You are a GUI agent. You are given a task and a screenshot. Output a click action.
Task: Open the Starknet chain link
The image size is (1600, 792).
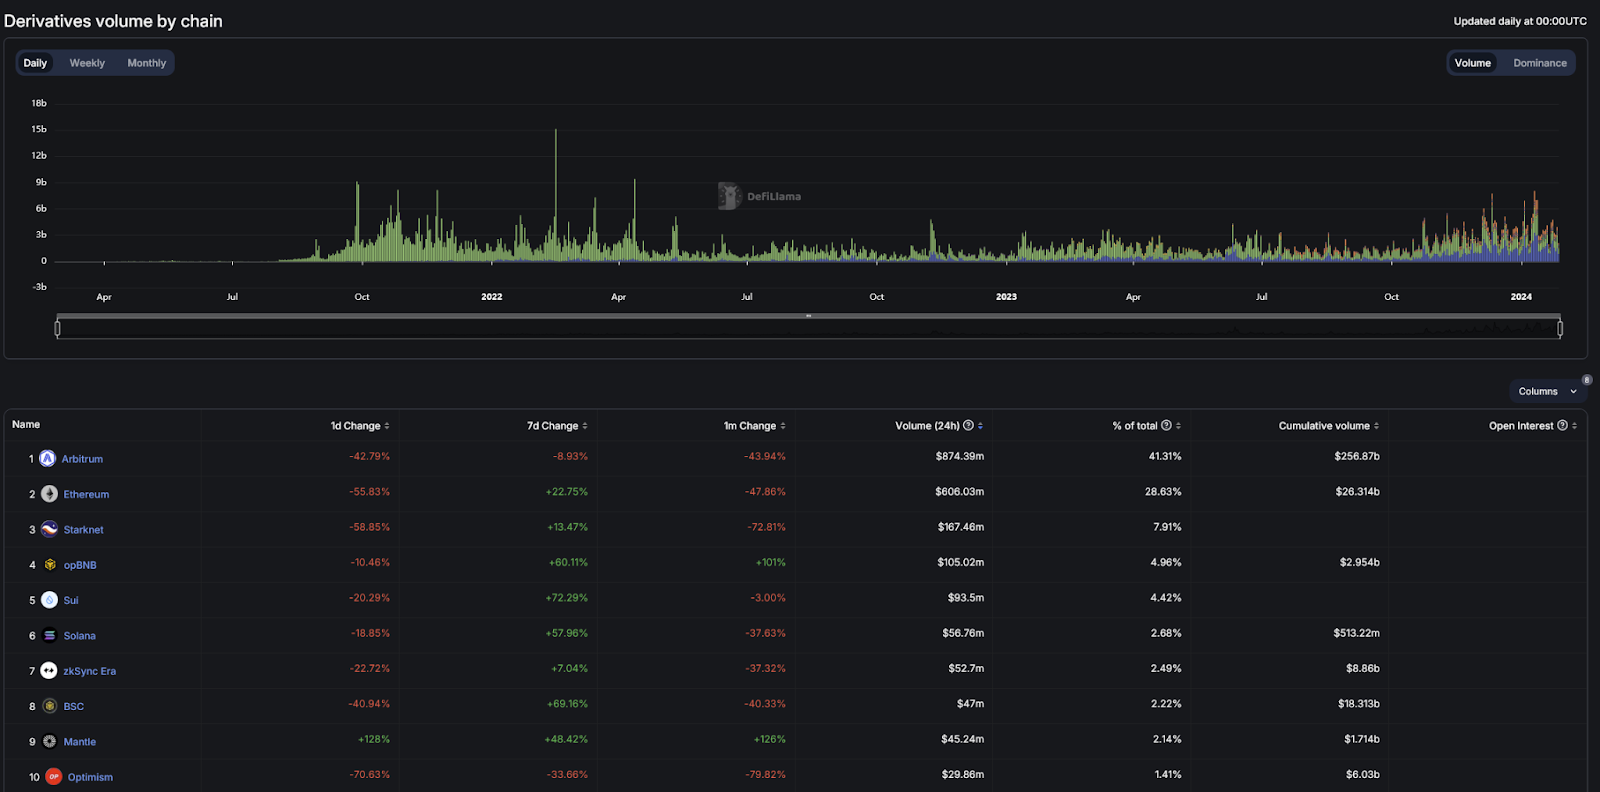click(x=83, y=530)
